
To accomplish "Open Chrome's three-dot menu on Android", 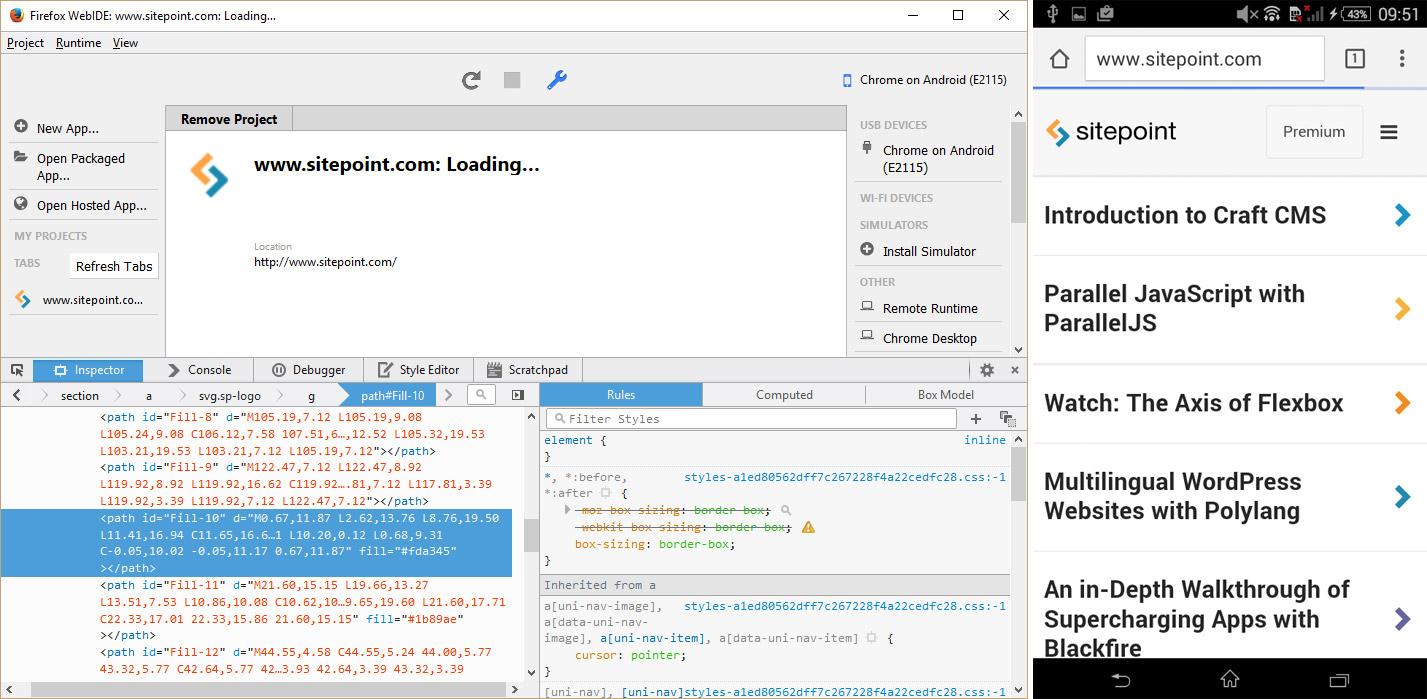I will click(1401, 59).
